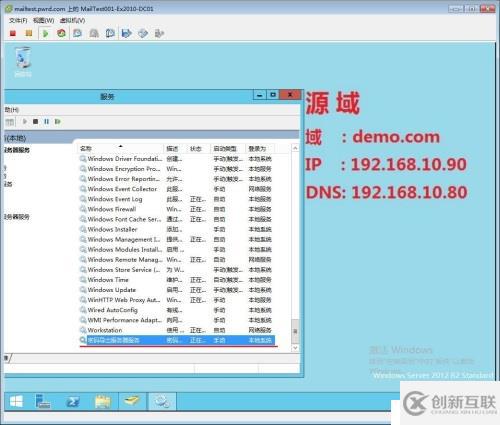Image resolution: width=500 pixels, height=425 pixels.
Task: Click the start service triangle icon
Action: click(x=25, y=122)
